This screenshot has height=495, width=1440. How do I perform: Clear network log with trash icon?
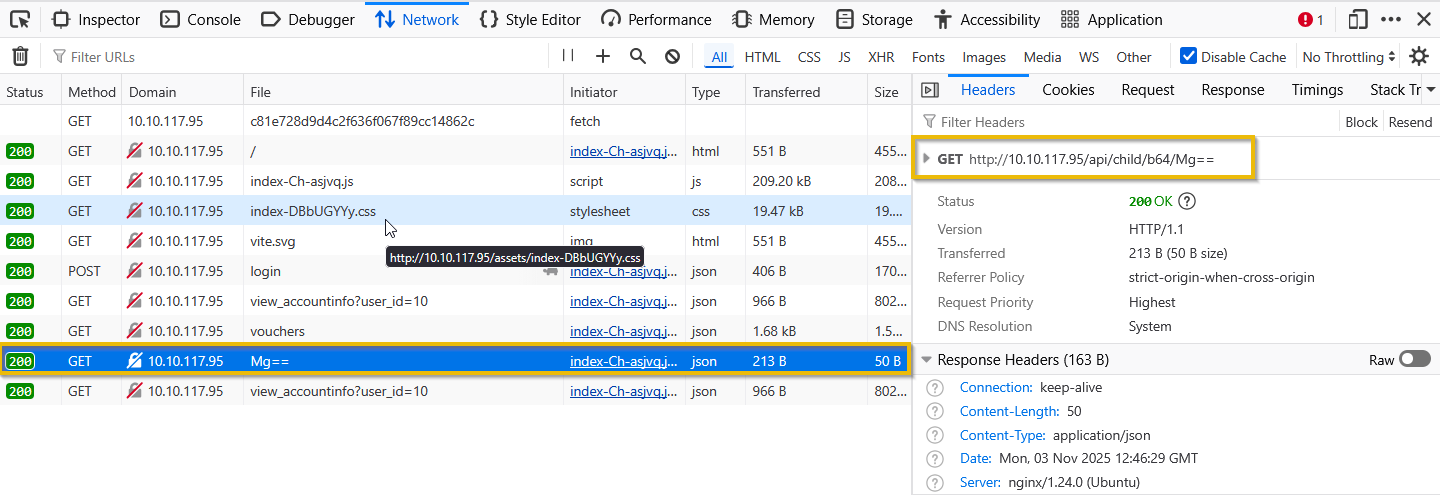tap(20, 57)
